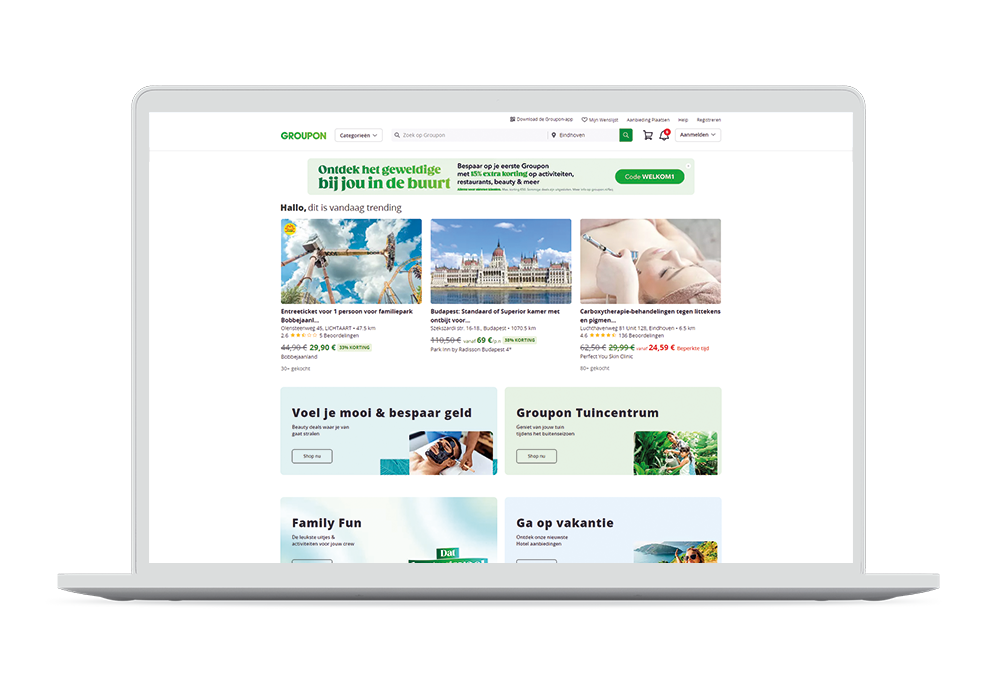Click the 24,59 € price
1000x674 pixels.
(x=661, y=348)
